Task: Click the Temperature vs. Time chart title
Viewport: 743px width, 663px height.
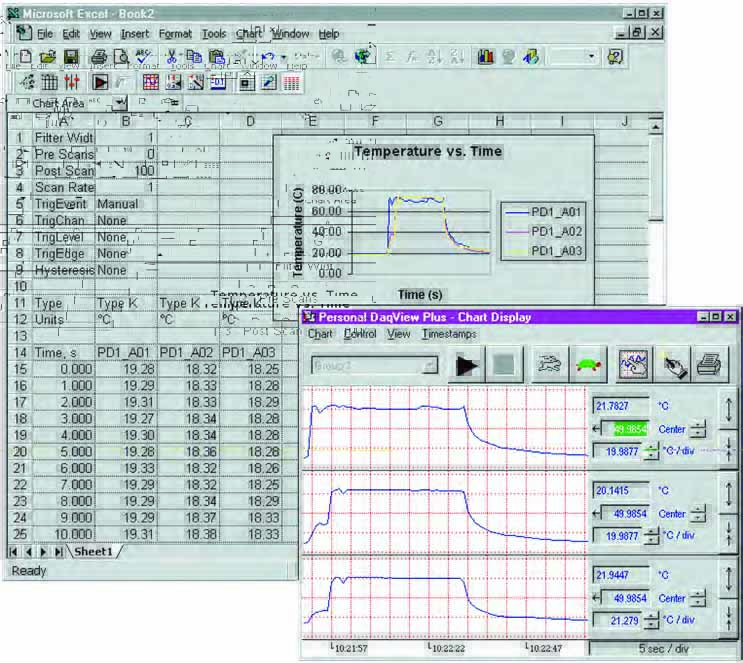Action: (x=428, y=152)
